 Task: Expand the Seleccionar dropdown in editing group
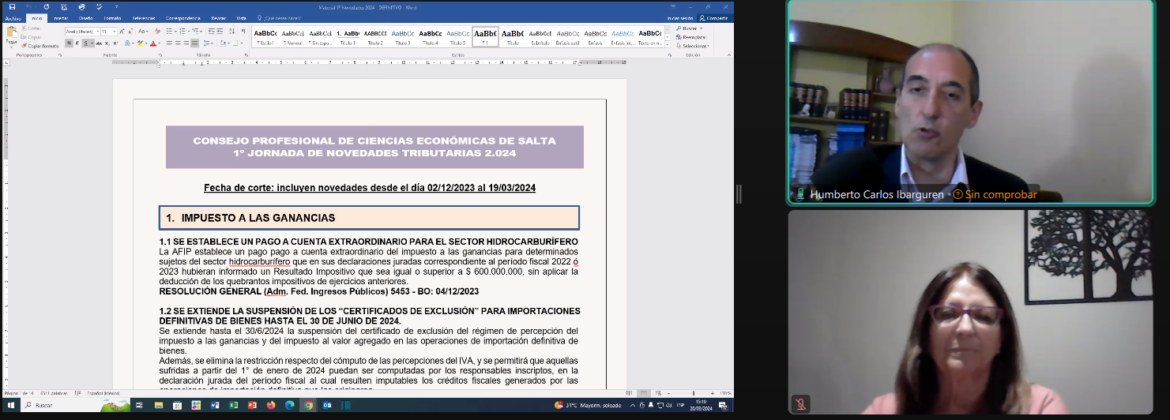(x=695, y=45)
